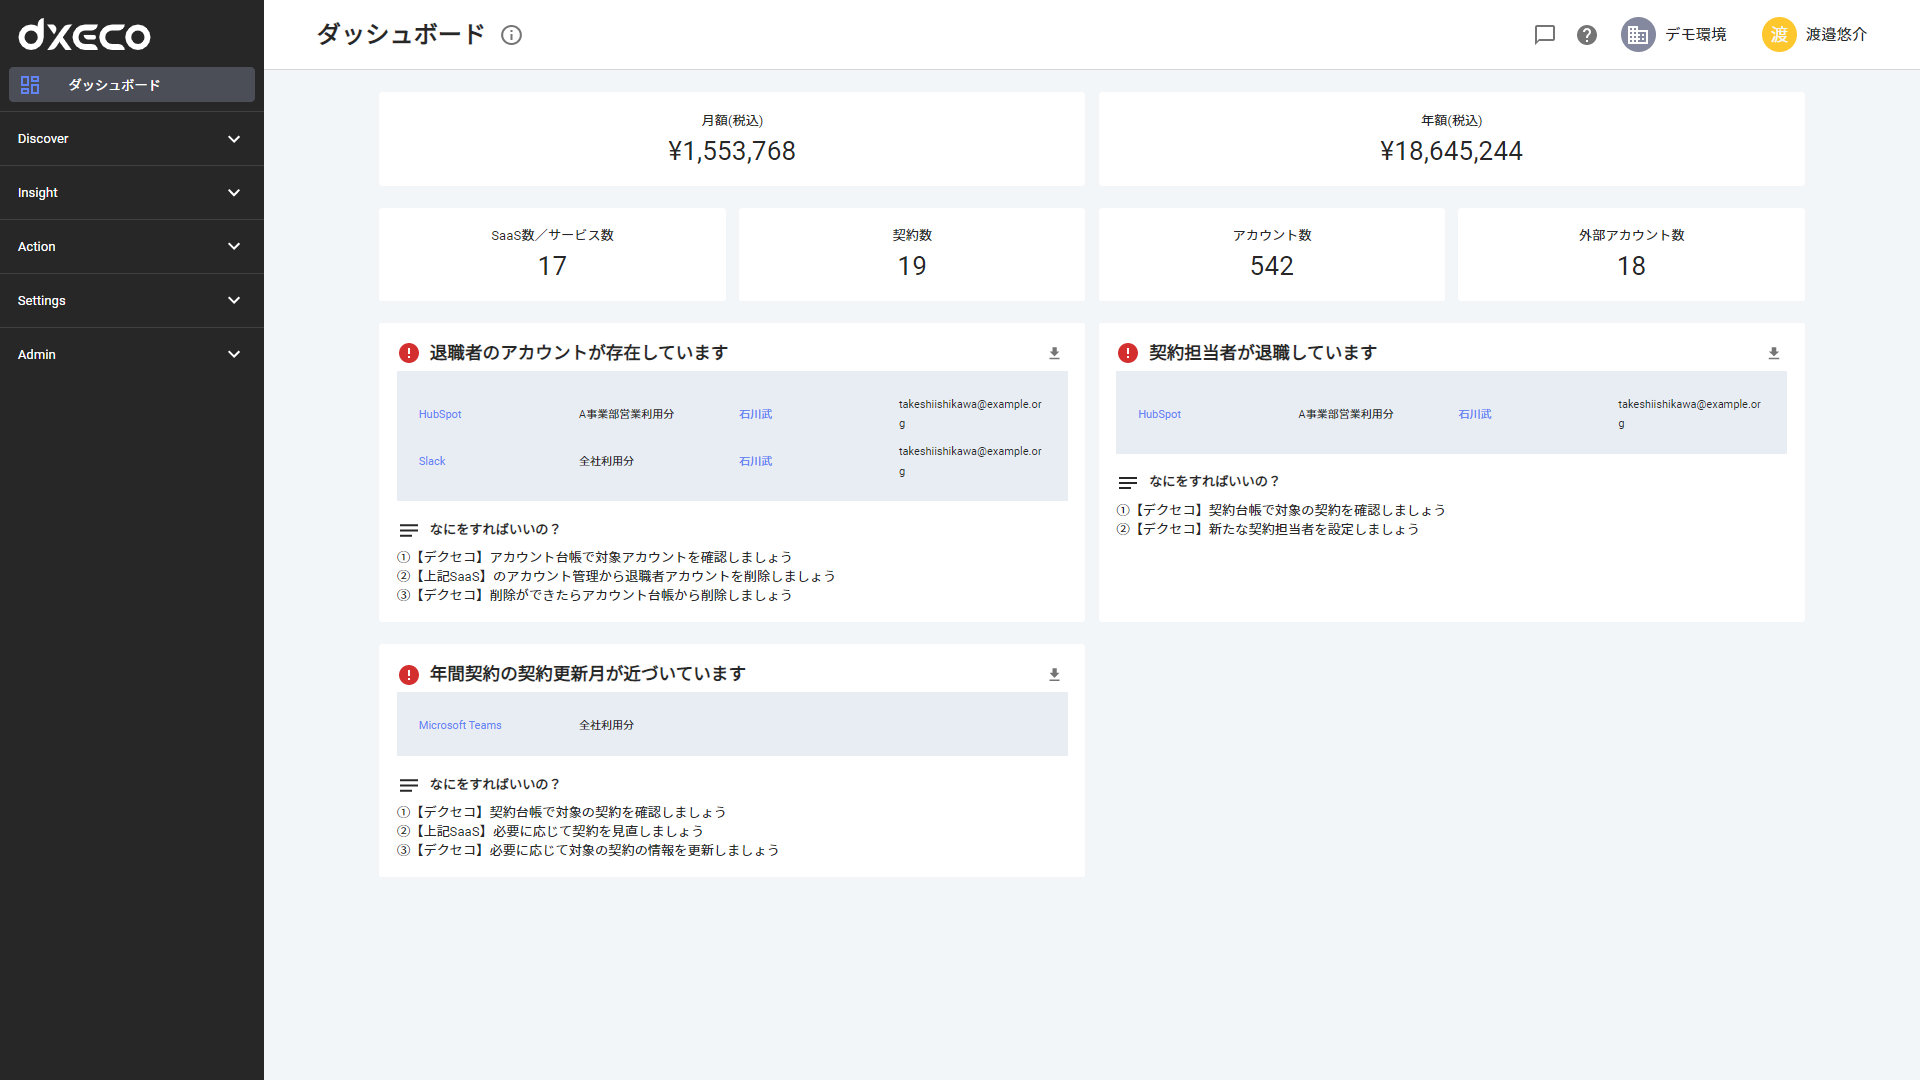Click the info icon beside ダッシュボード title

click(x=511, y=35)
